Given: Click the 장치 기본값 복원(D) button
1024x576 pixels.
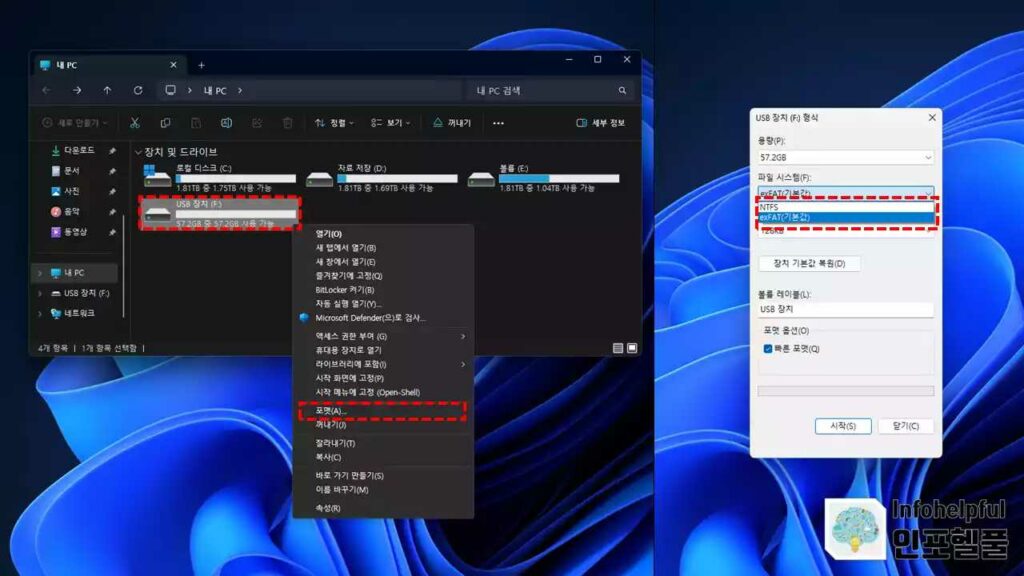Looking at the screenshot, I should pyautogui.click(x=809, y=263).
